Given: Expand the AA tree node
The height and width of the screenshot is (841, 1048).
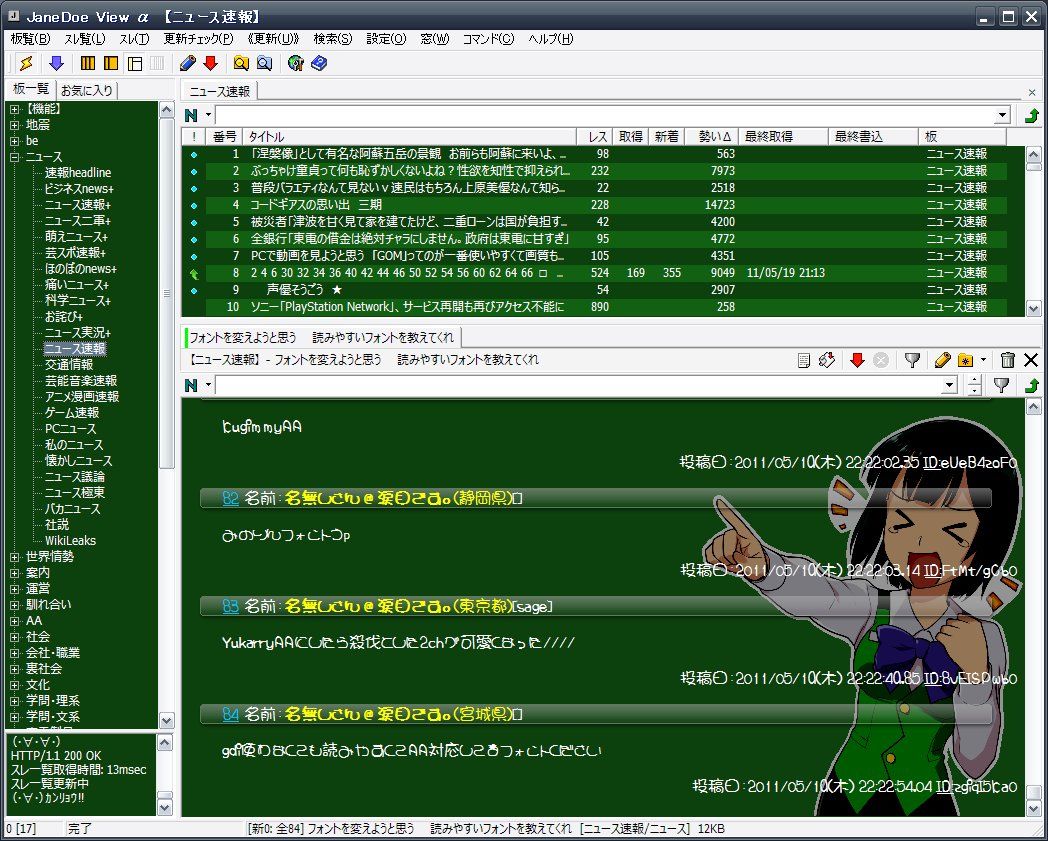Looking at the screenshot, I should (x=15, y=621).
